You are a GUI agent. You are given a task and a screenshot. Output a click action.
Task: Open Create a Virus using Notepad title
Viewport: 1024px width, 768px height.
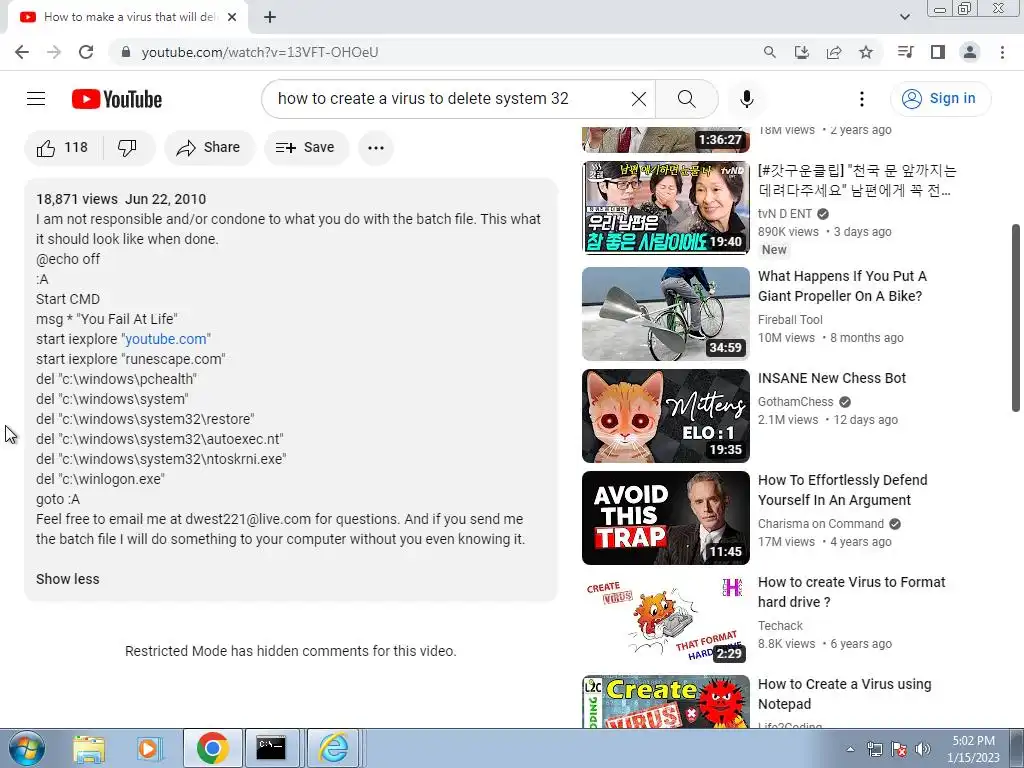pos(844,694)
